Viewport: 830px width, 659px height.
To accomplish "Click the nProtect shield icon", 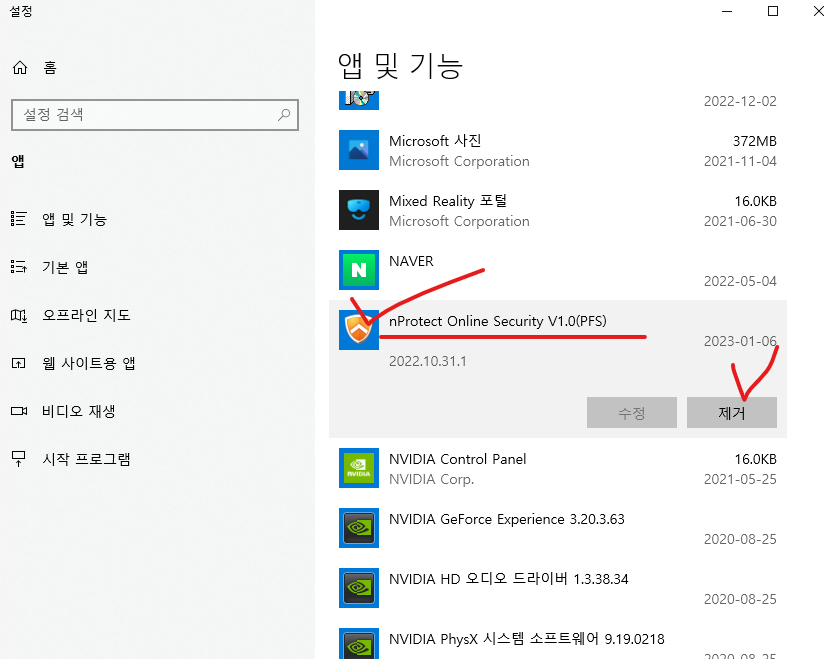I will (x=359, y=330).
